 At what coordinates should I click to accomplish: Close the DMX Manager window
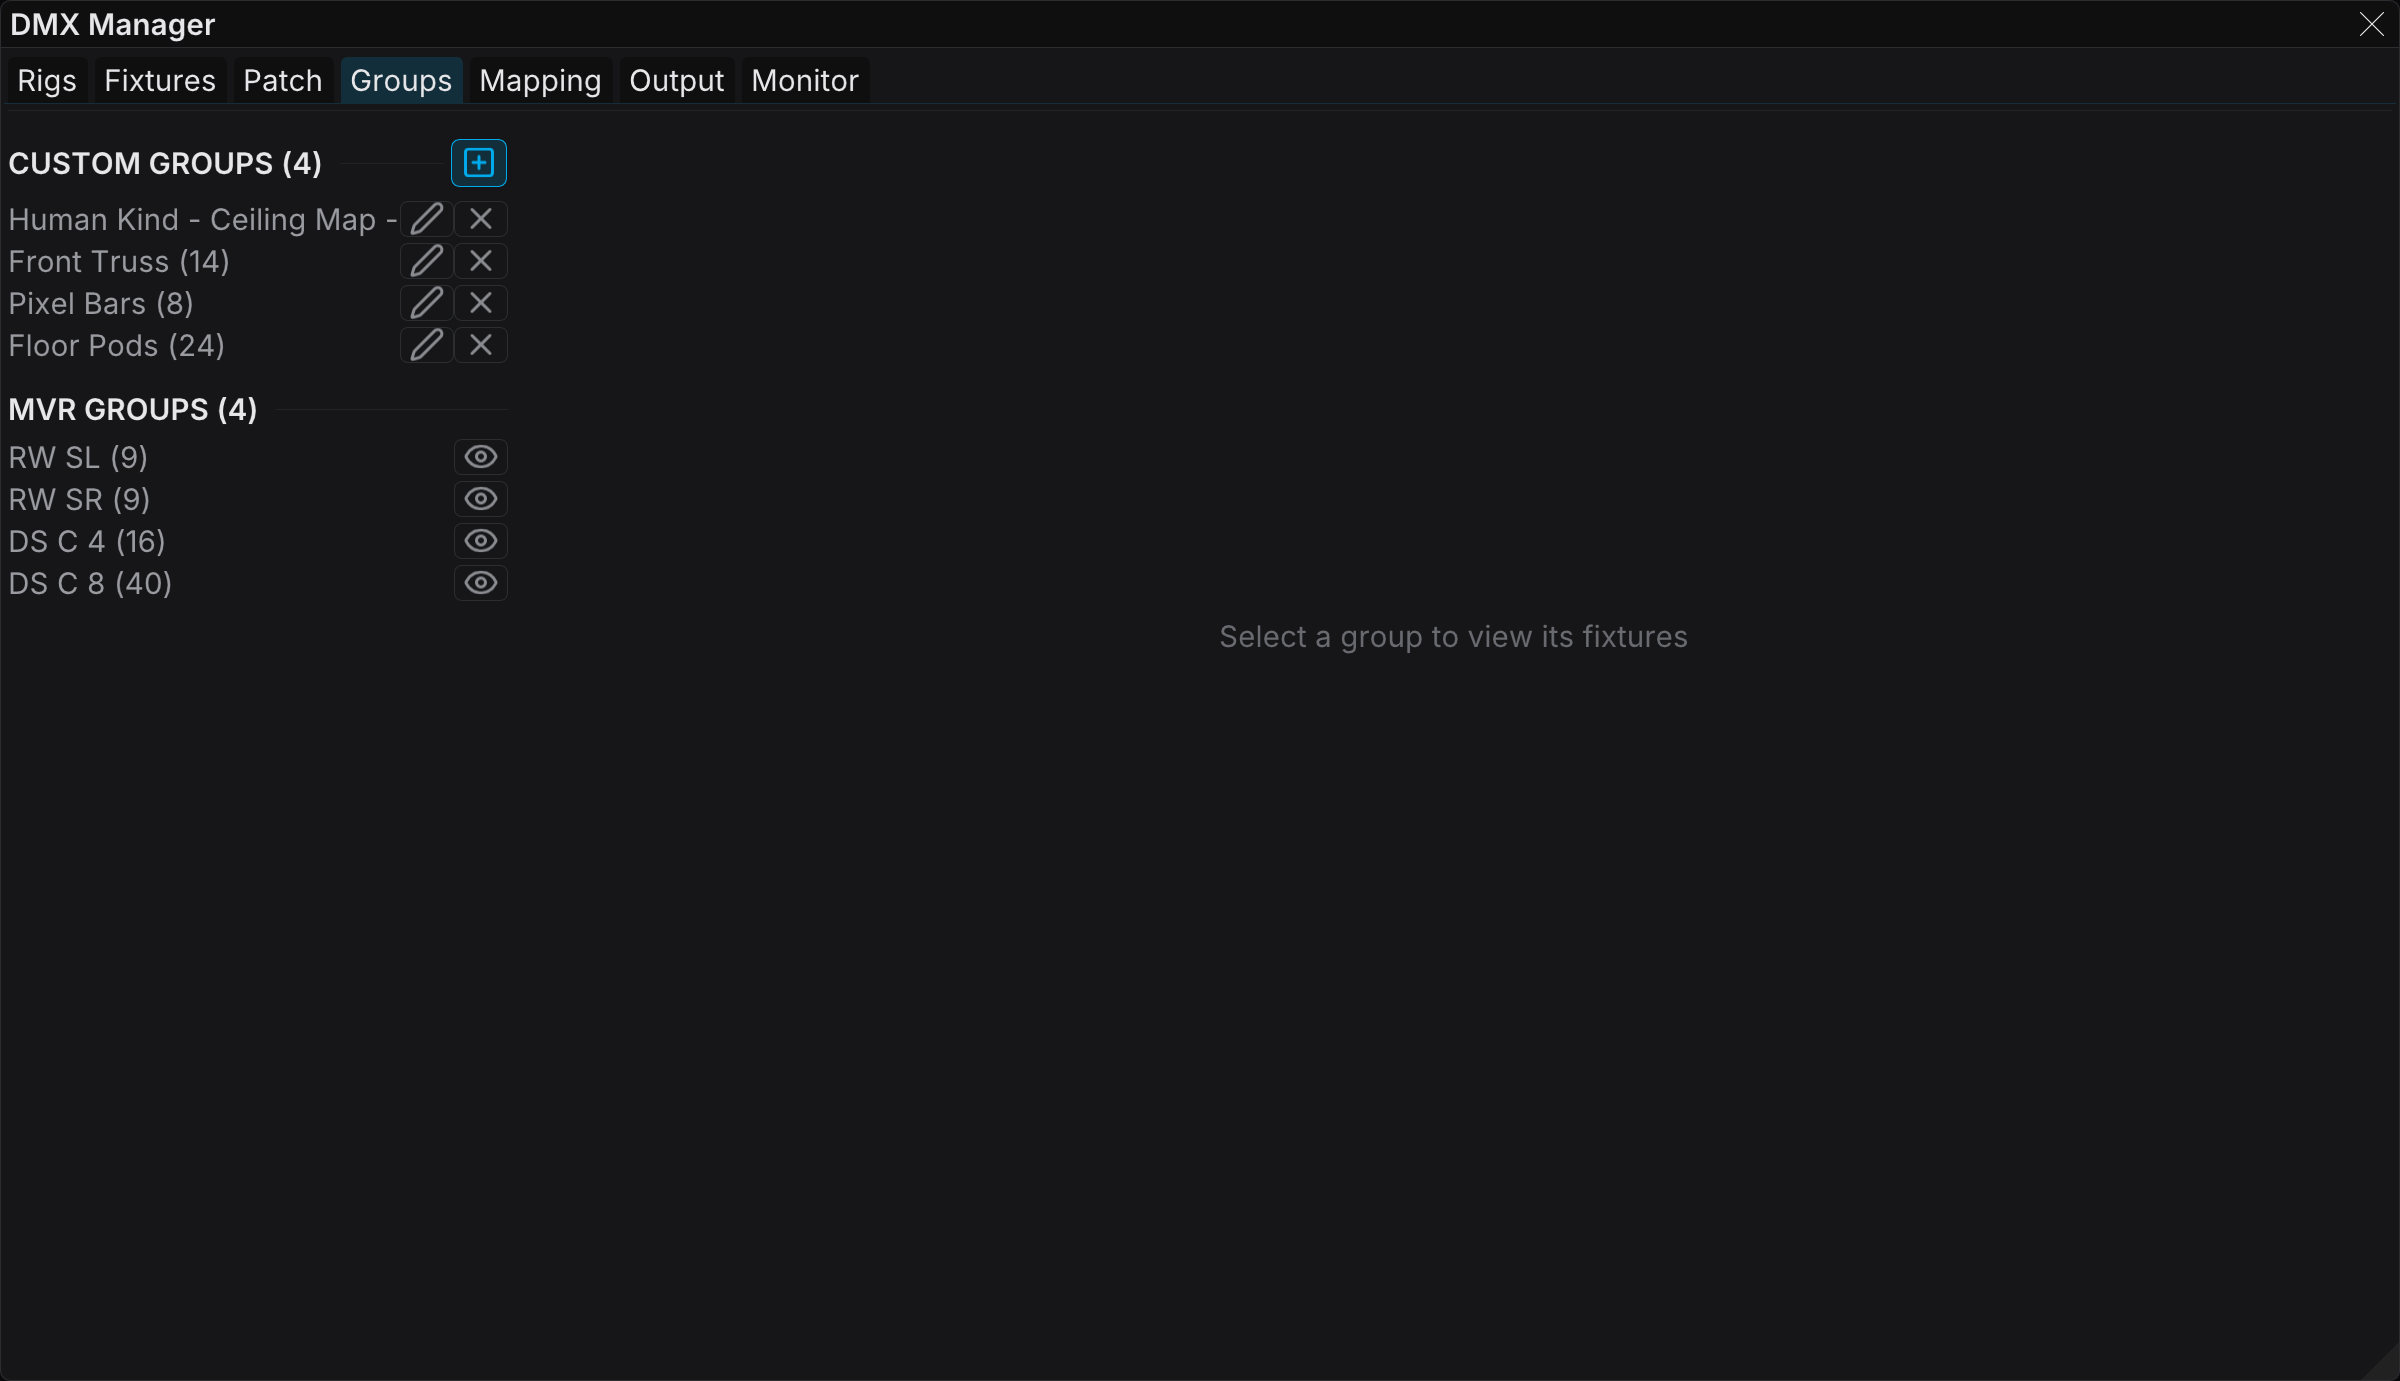[2371, 24]
